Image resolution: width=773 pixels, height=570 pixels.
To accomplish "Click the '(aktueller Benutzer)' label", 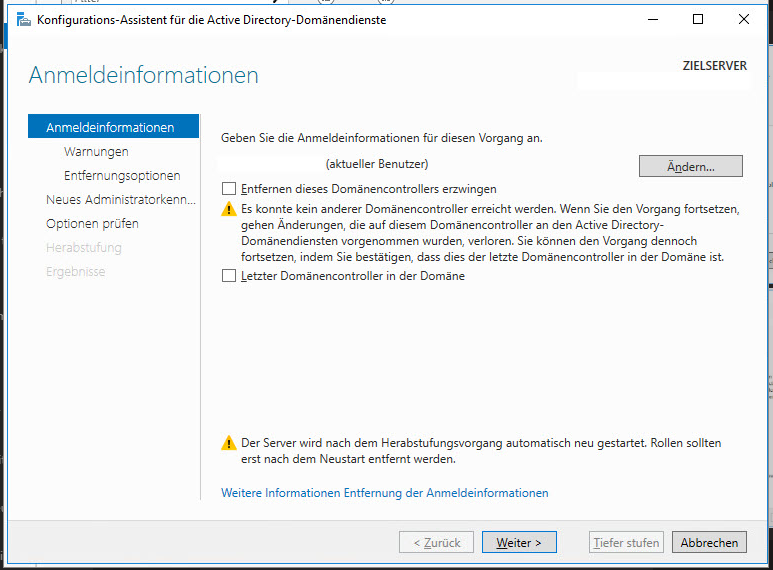I will (x=377, y=164).
